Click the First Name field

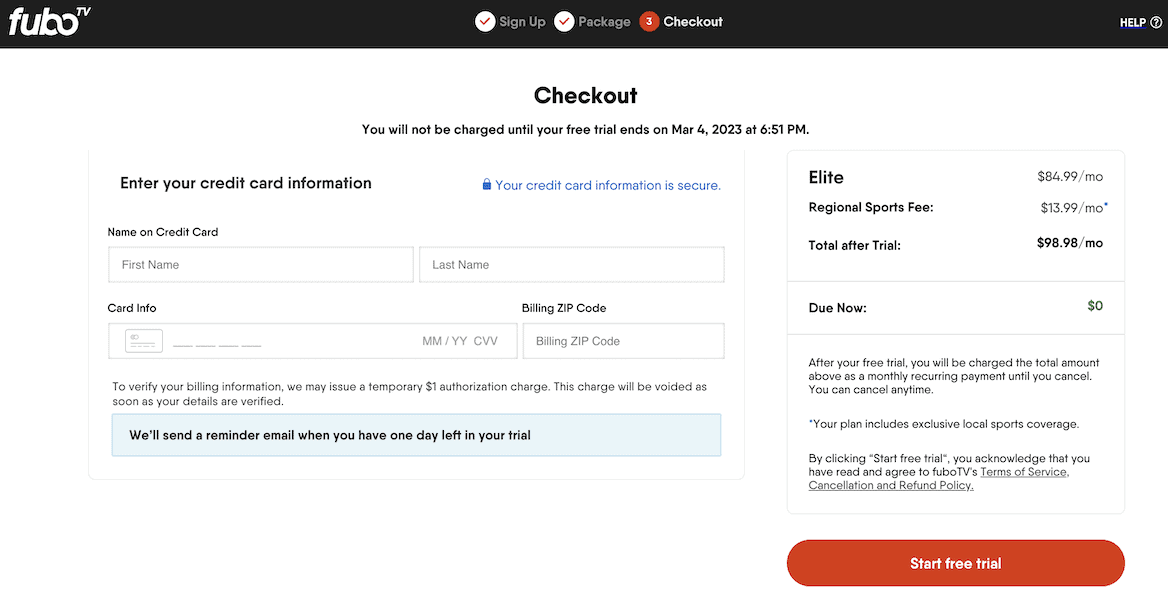coord(261,265)
